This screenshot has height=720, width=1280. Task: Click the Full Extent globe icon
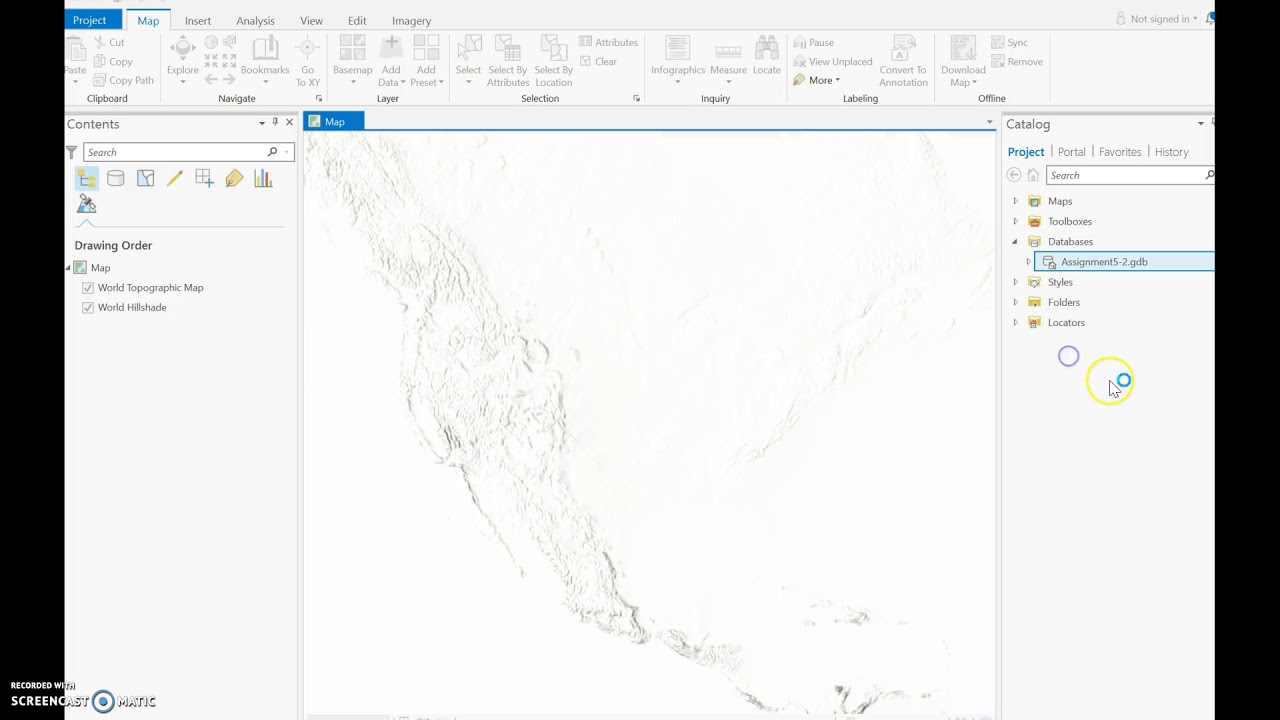[212, 42]
